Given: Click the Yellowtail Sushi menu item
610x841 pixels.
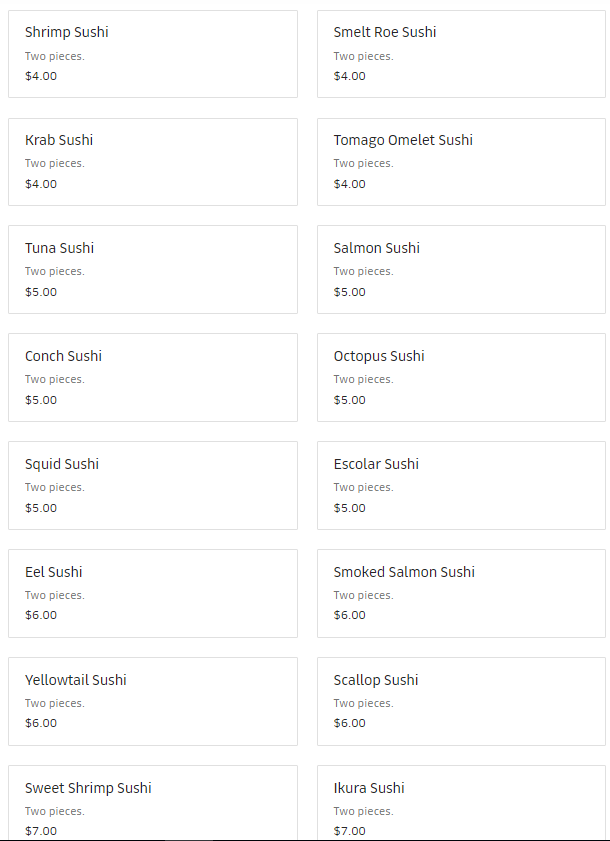Looking at the screenshot, I should point(152,701).
